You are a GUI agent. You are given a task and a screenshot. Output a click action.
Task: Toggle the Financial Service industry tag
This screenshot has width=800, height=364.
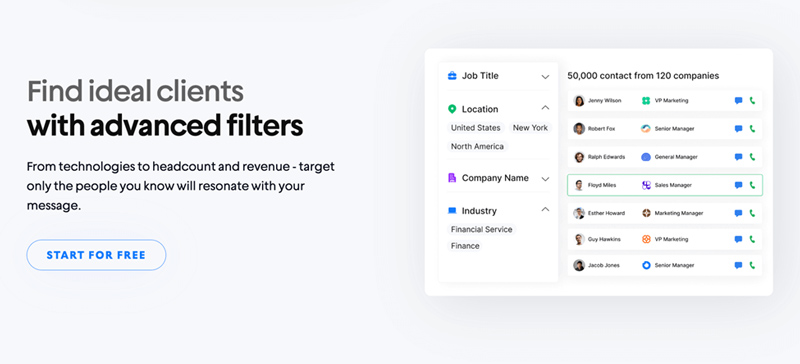tap(482, 230)
